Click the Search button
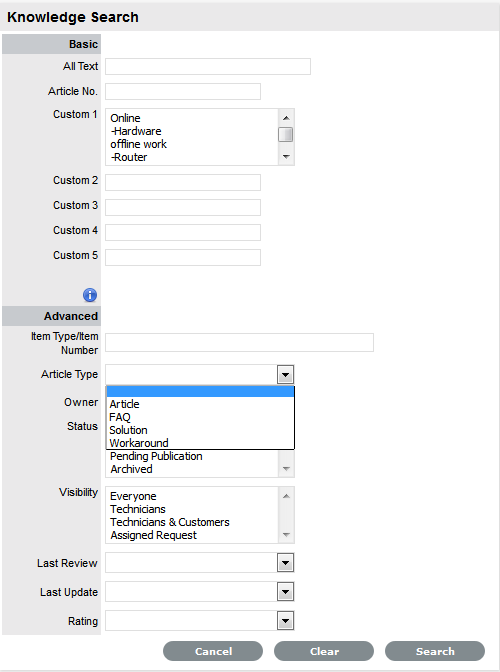Screen dimensions: 500x672 click(435, 651)
